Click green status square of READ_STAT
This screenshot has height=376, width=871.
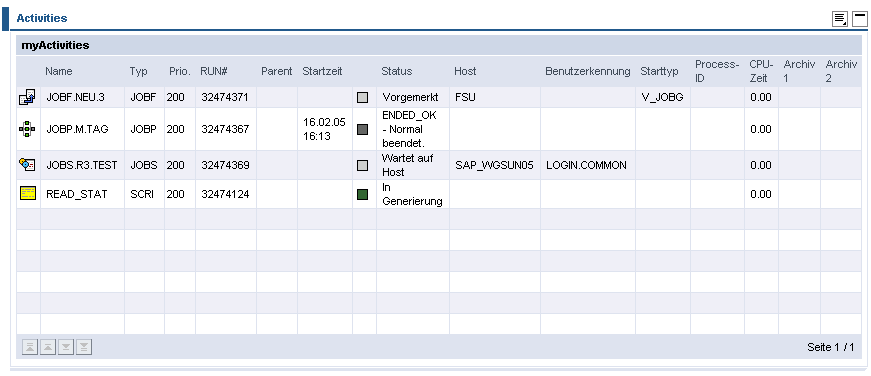click(362, 194)
